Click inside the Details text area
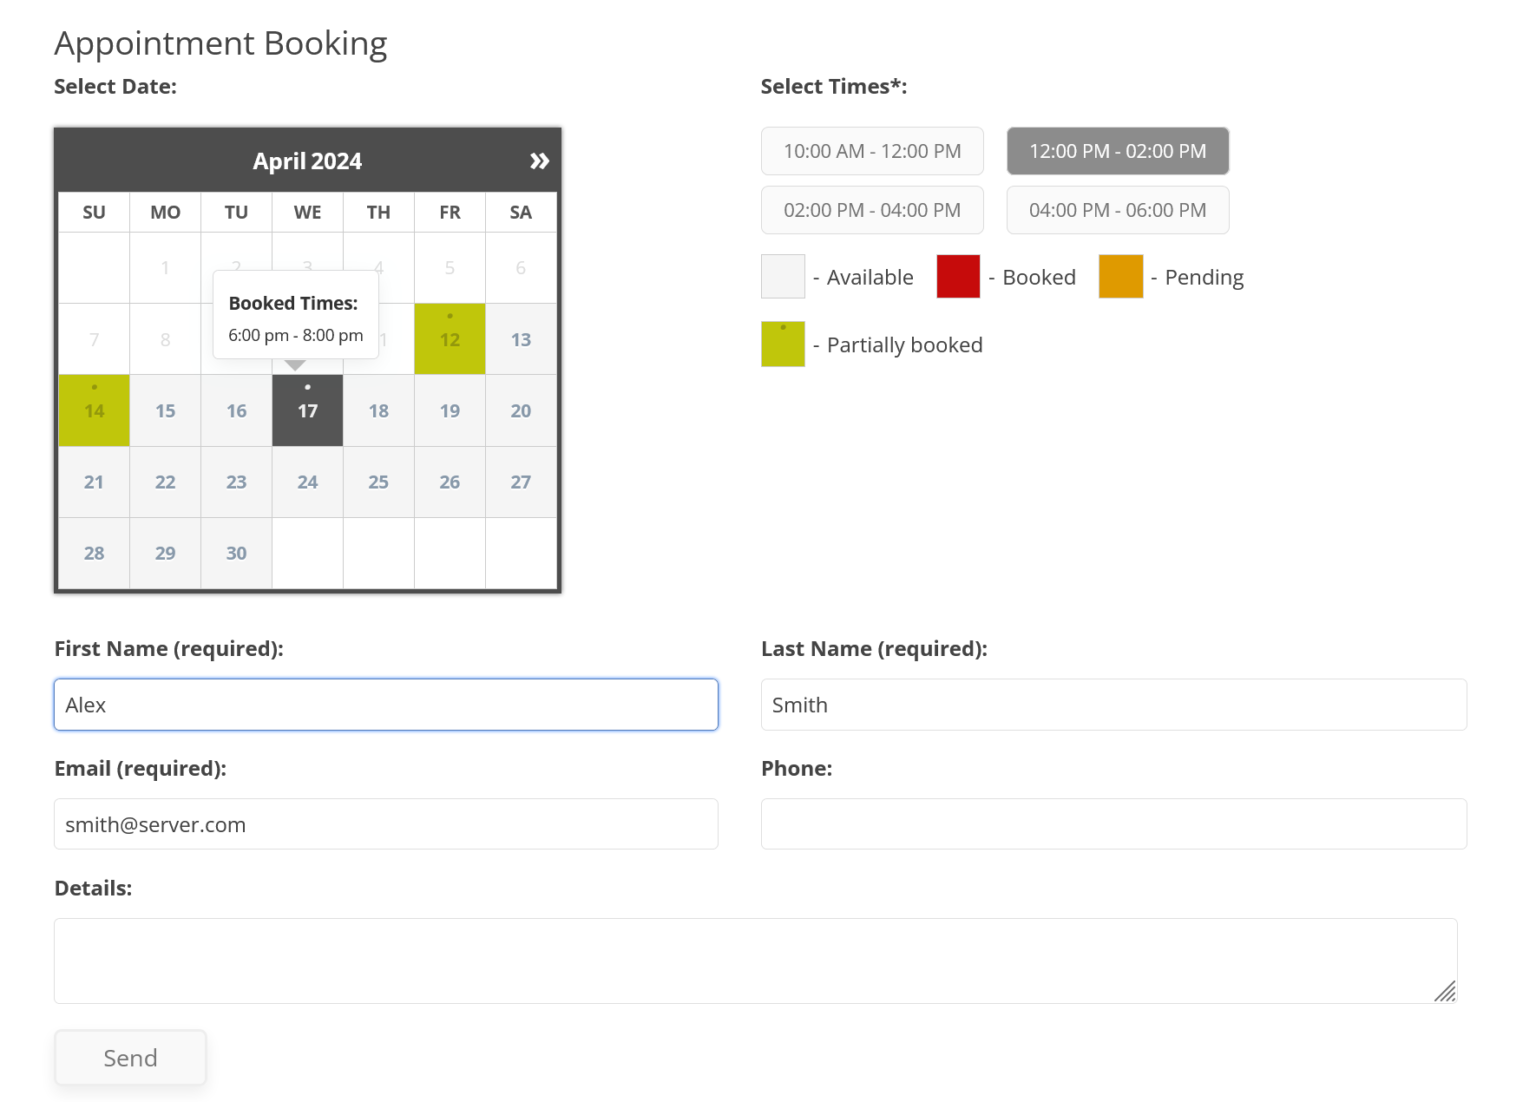 (x=755, y=960)
